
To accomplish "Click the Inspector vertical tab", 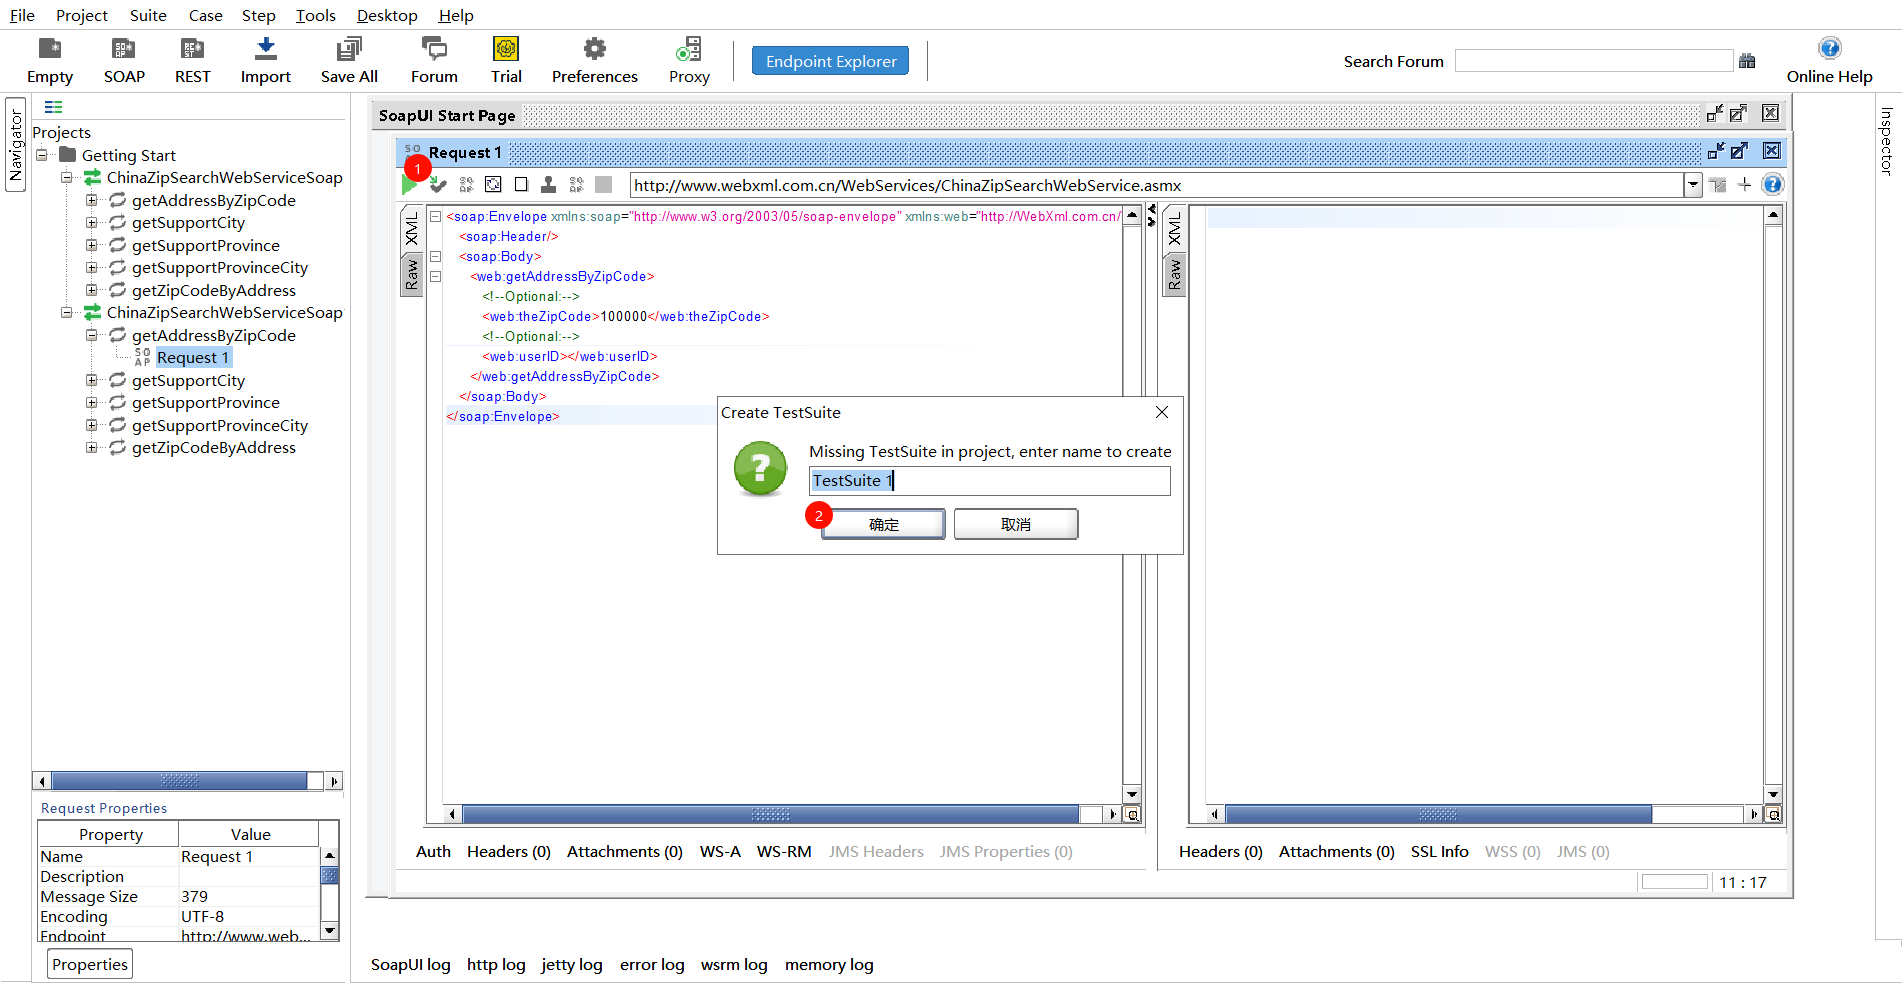I will (x=1887, y=141).
